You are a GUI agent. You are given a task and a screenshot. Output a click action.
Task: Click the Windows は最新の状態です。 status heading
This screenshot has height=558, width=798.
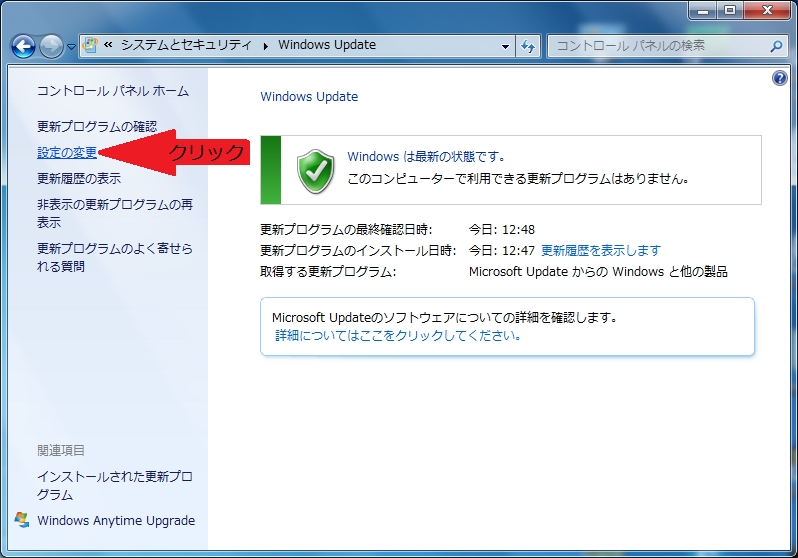[426, 156]
